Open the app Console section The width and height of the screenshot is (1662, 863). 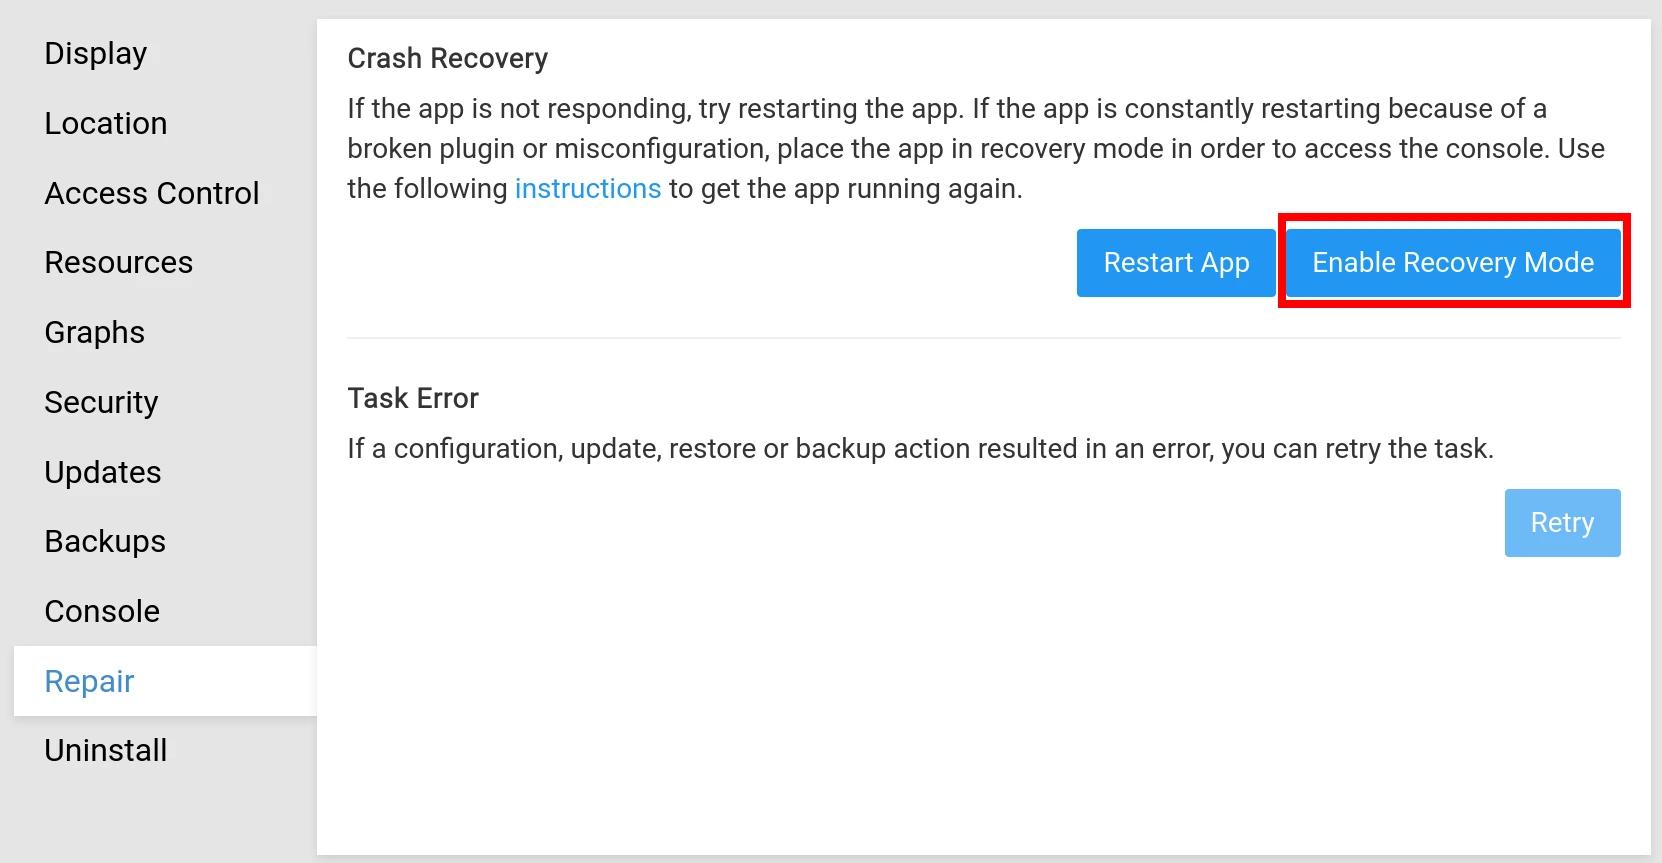click(102, 610)
